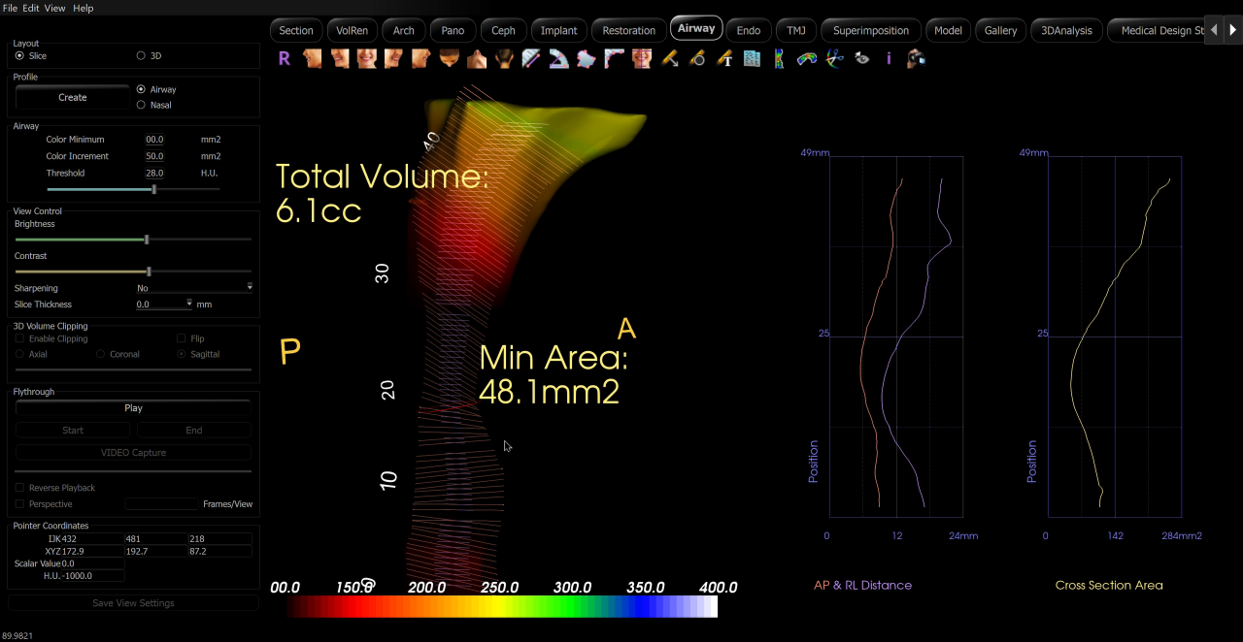The image size is (1243, 642).
Task: Choose the Nasal profile option
Action: point(141,105)
